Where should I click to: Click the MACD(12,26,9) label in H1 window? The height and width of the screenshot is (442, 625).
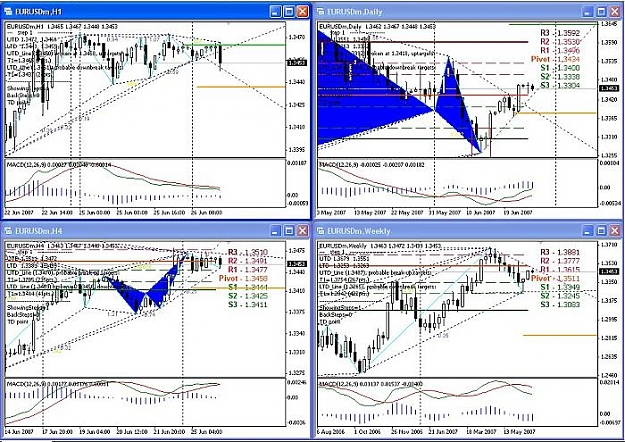click(x=26, y=164)
